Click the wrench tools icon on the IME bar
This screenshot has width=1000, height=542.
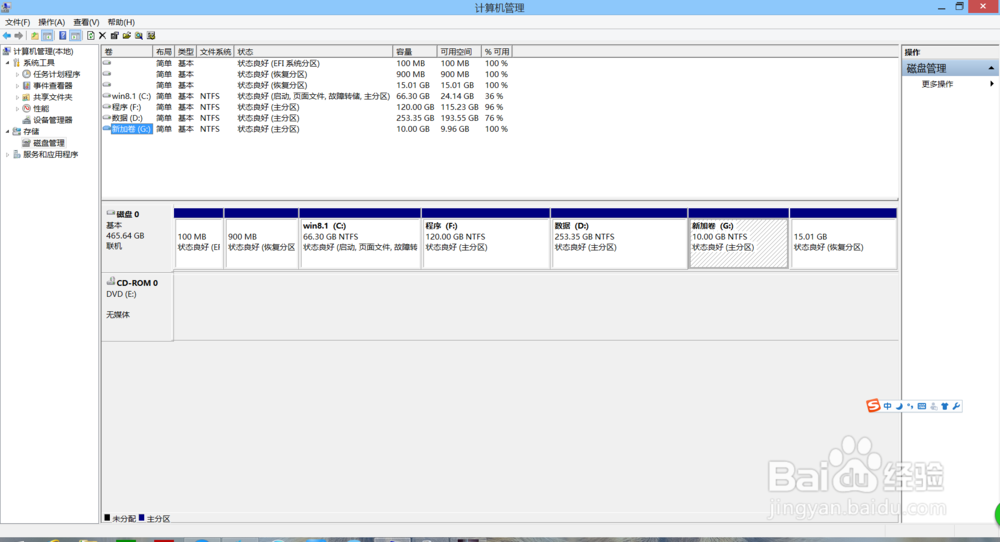click(956, 406)
